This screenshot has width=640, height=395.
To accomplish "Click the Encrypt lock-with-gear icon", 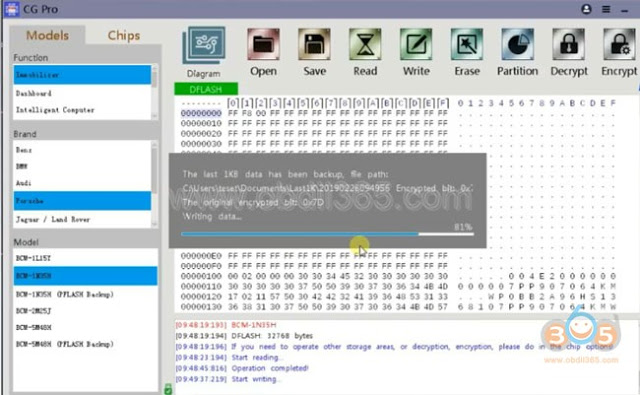I will [x=619, y=44].
